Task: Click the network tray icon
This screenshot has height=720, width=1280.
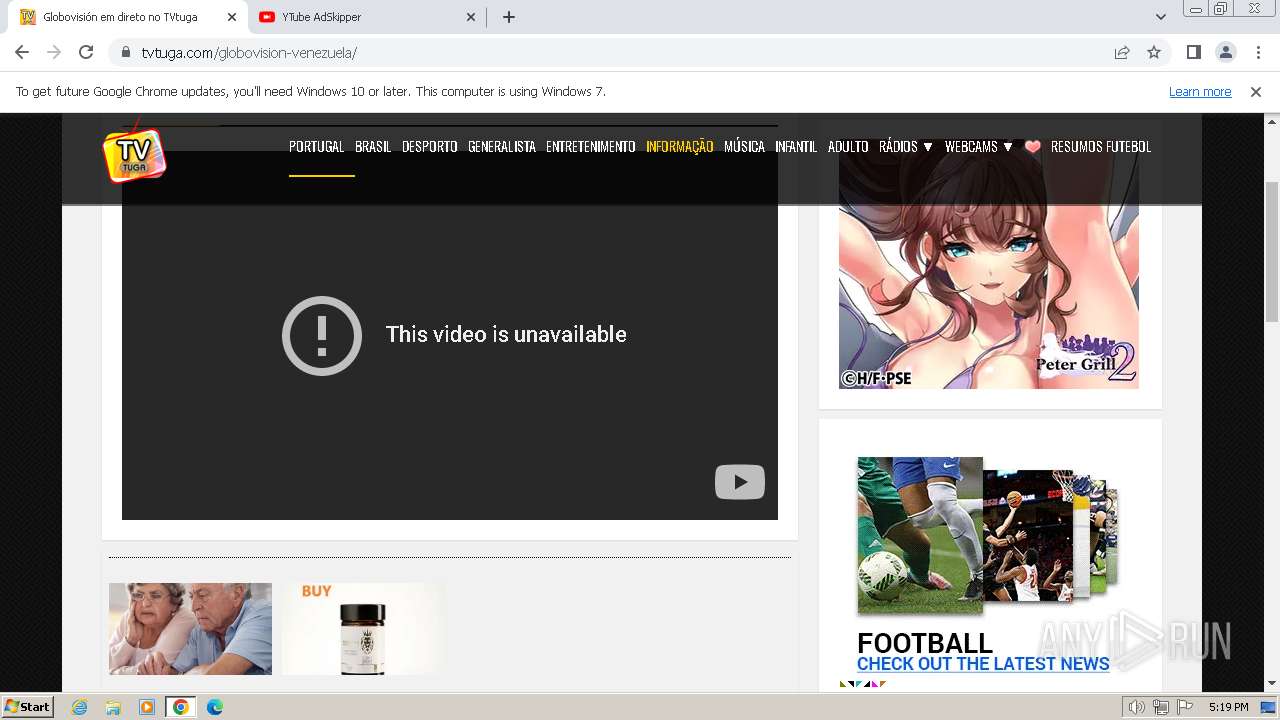Action: 1161,707
